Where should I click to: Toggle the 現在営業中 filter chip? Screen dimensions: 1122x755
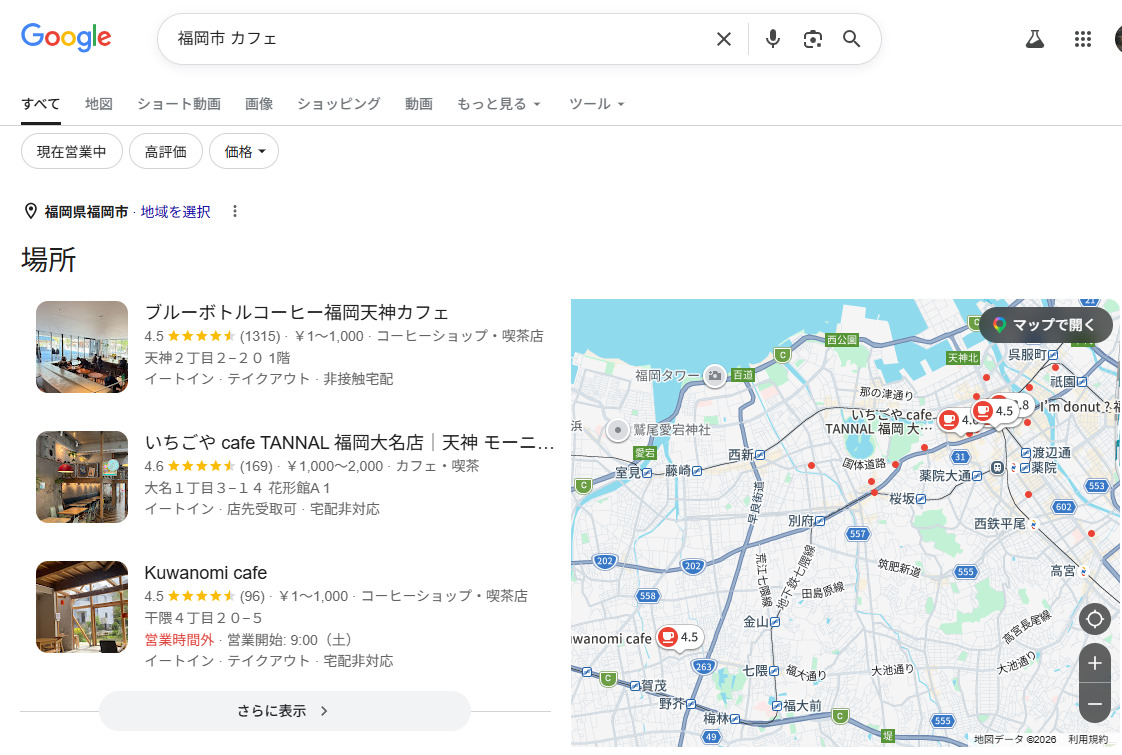[72, 152]
